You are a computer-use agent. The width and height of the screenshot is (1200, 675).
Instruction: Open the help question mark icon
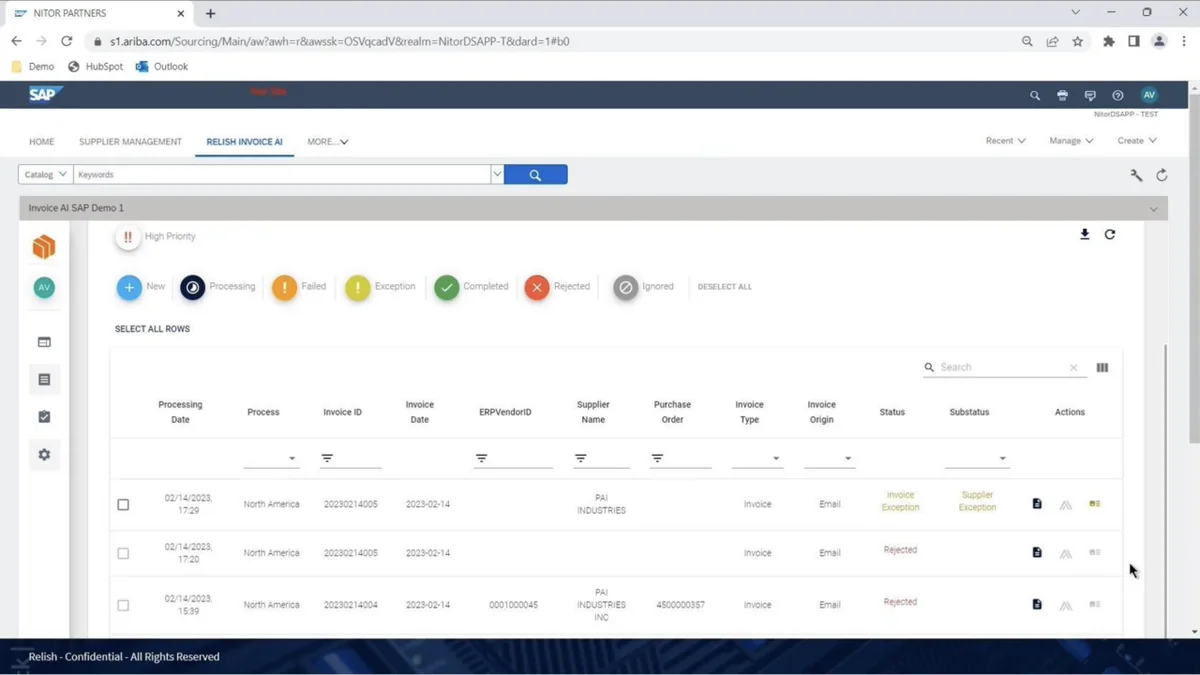1118,95
